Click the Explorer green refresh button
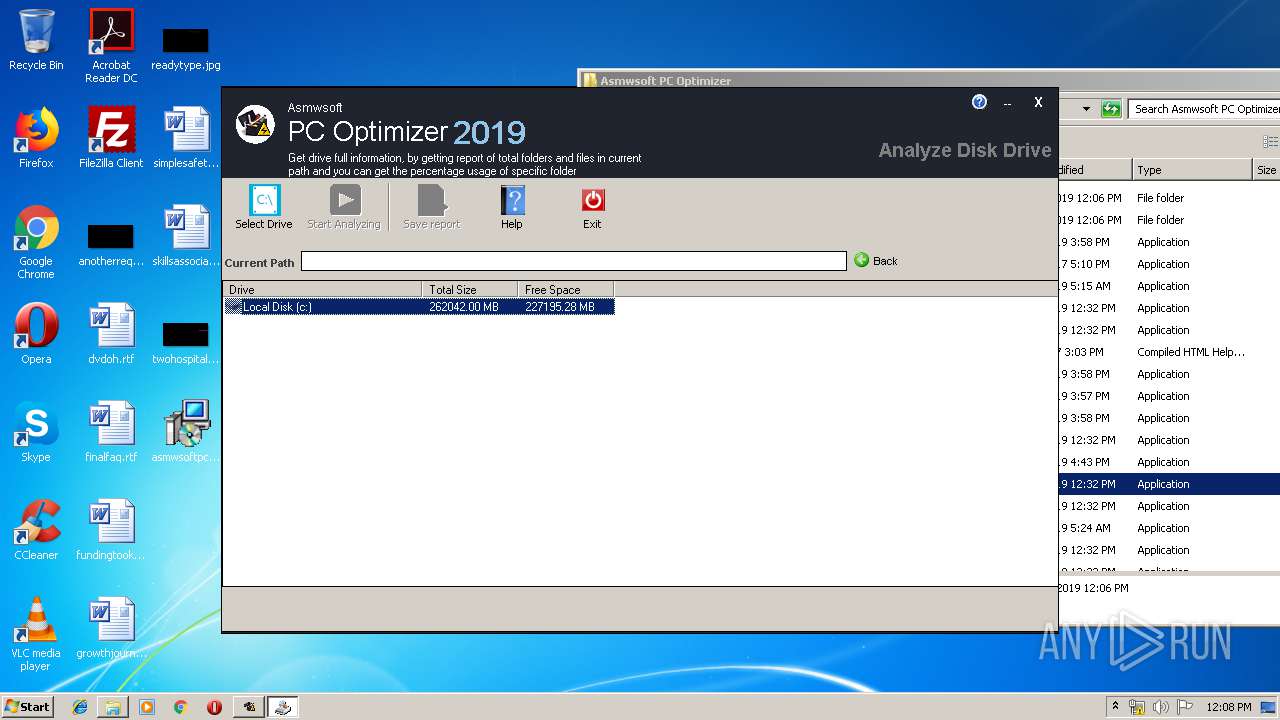 [x=1111, y=109]
